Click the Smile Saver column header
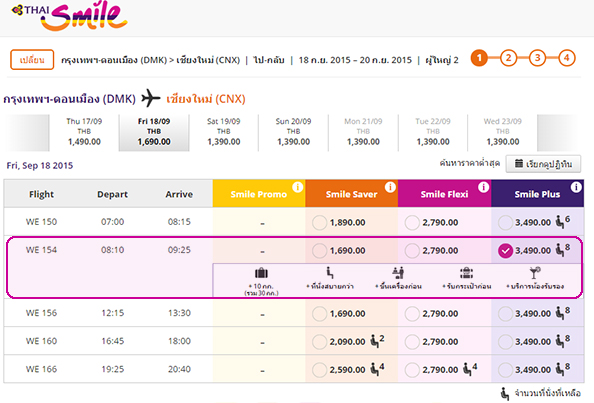This screenshot has width=594, height=403. 352,194
